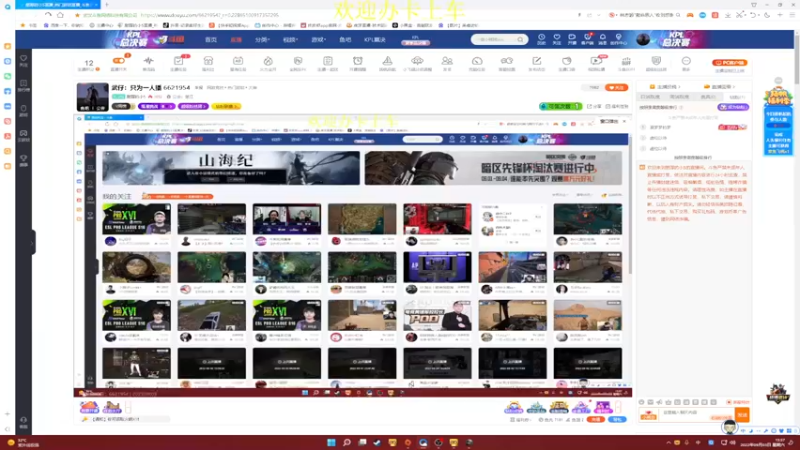This screenshot has width=800, height=450.
Task: Open the 鱼吧 header tab
Action: pyautogui.click(x=345, y=40)
